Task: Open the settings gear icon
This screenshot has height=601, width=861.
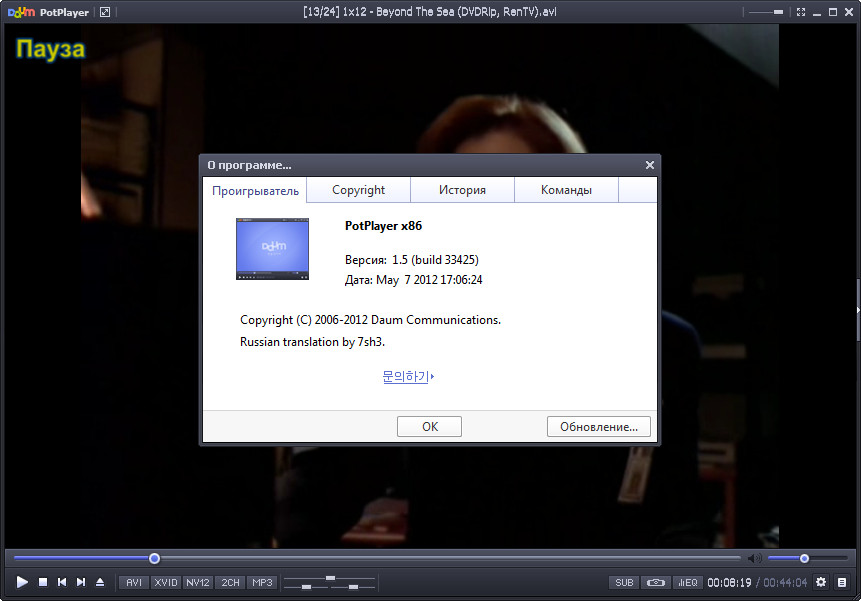Action: (821, 582)
